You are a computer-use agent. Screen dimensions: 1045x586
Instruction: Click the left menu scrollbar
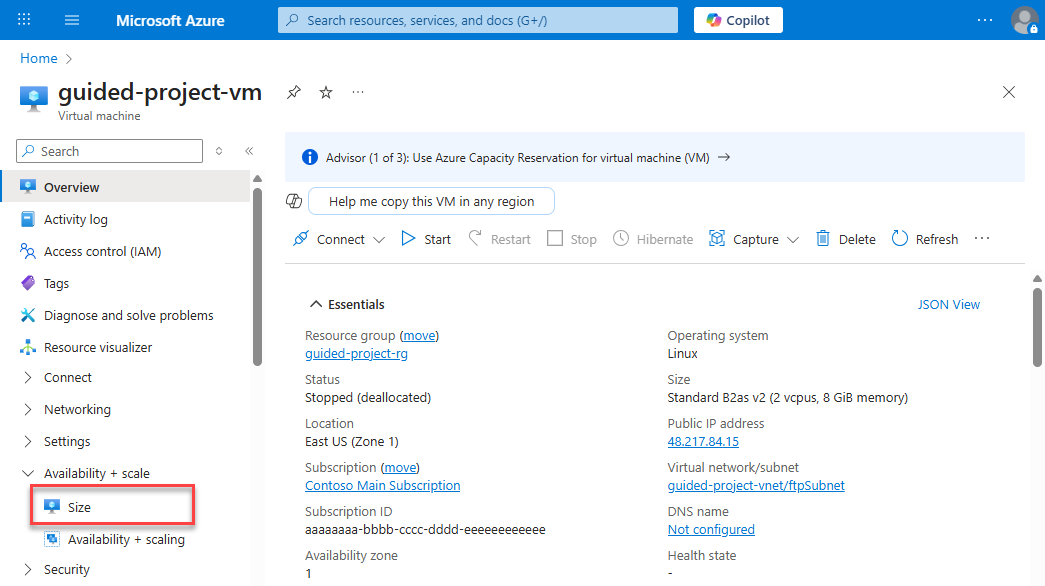(x=257, y=277)
